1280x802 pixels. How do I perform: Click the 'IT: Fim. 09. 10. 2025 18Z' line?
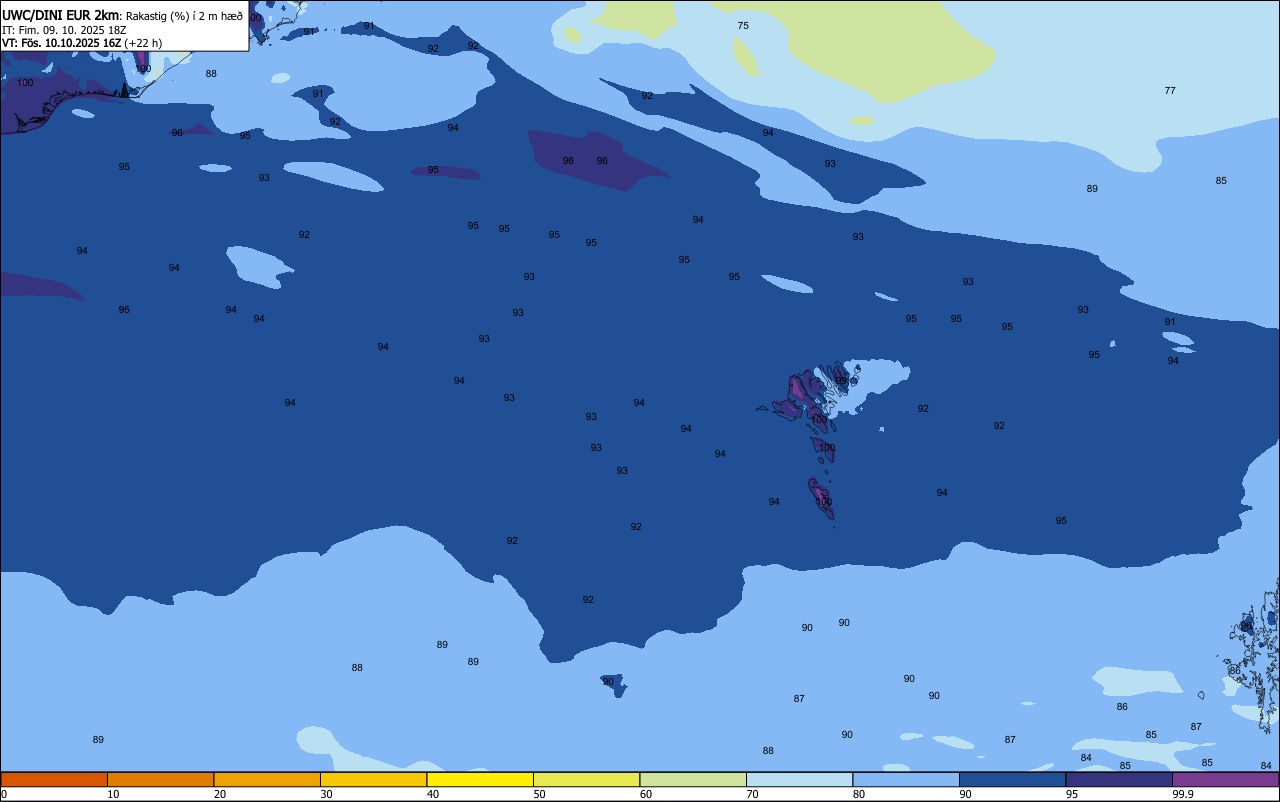click(x=64, y=30)
